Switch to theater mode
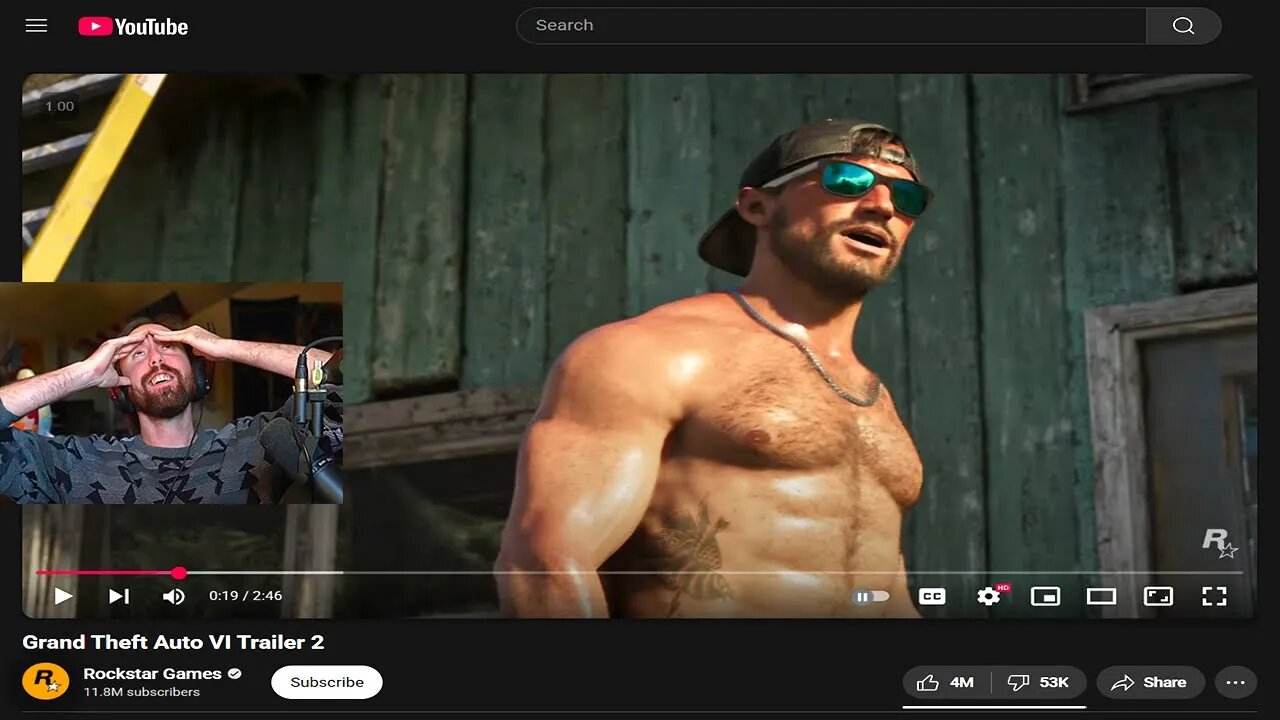The width and height of the screenshot is (1280, 720). tap(1101, 596)
